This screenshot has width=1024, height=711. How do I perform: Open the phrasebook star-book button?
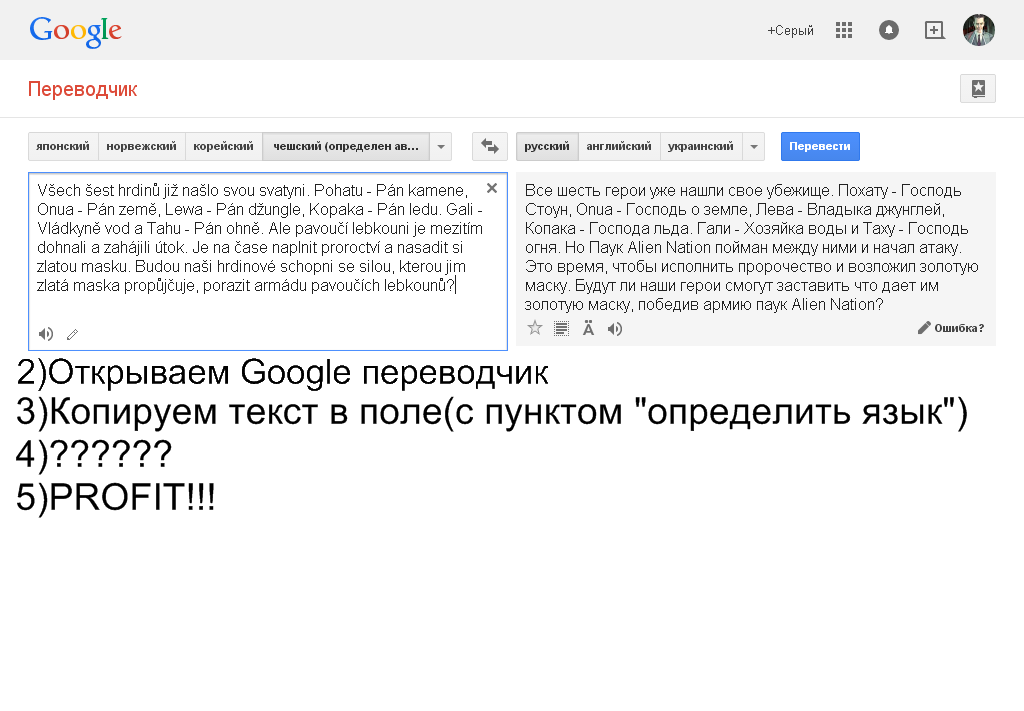point(978,89)
